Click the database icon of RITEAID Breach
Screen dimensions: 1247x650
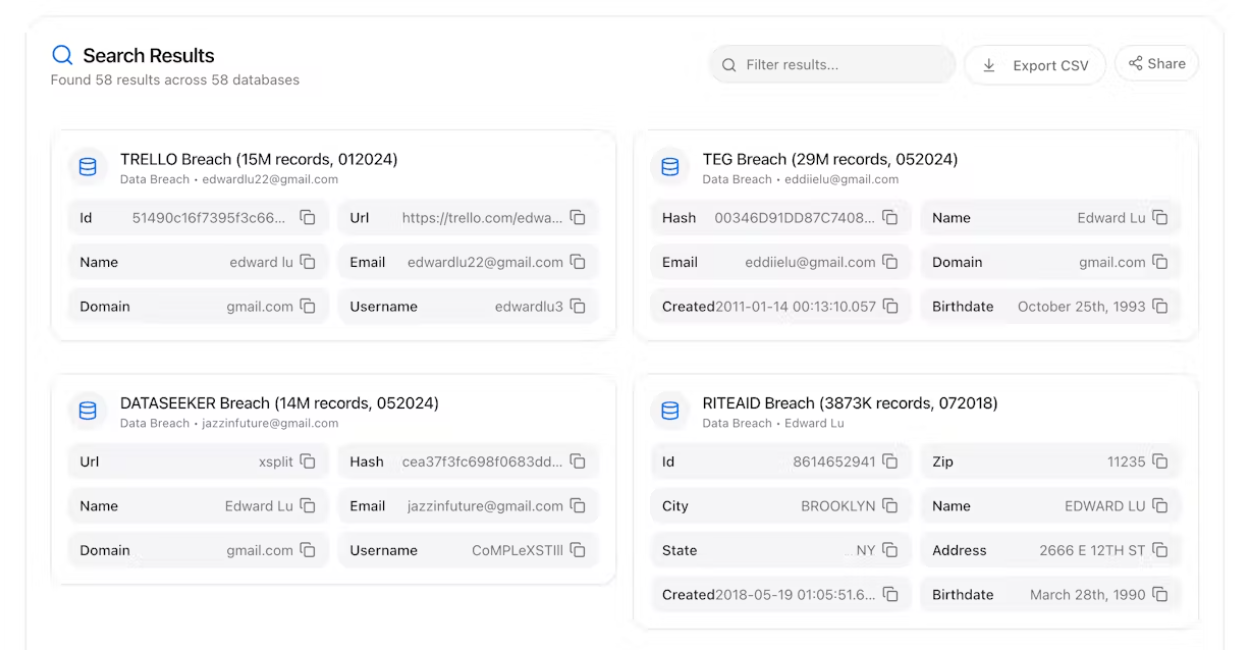(670, 411)
